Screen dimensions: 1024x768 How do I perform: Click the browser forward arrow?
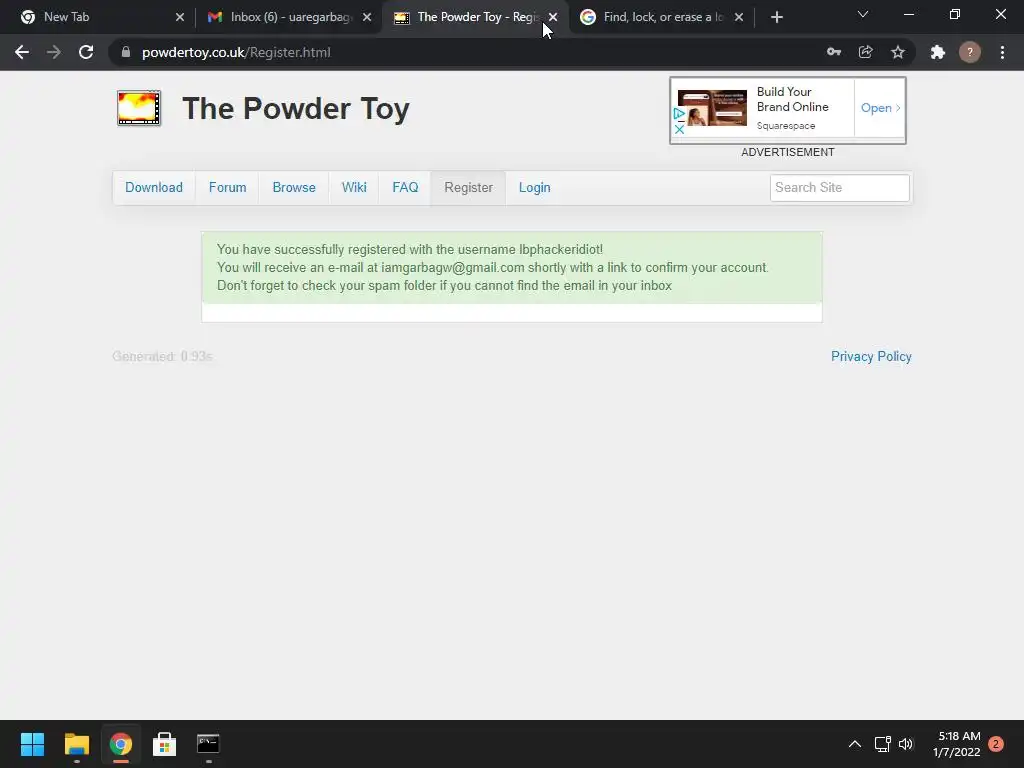pyautogui.click(x=54, y=52)
